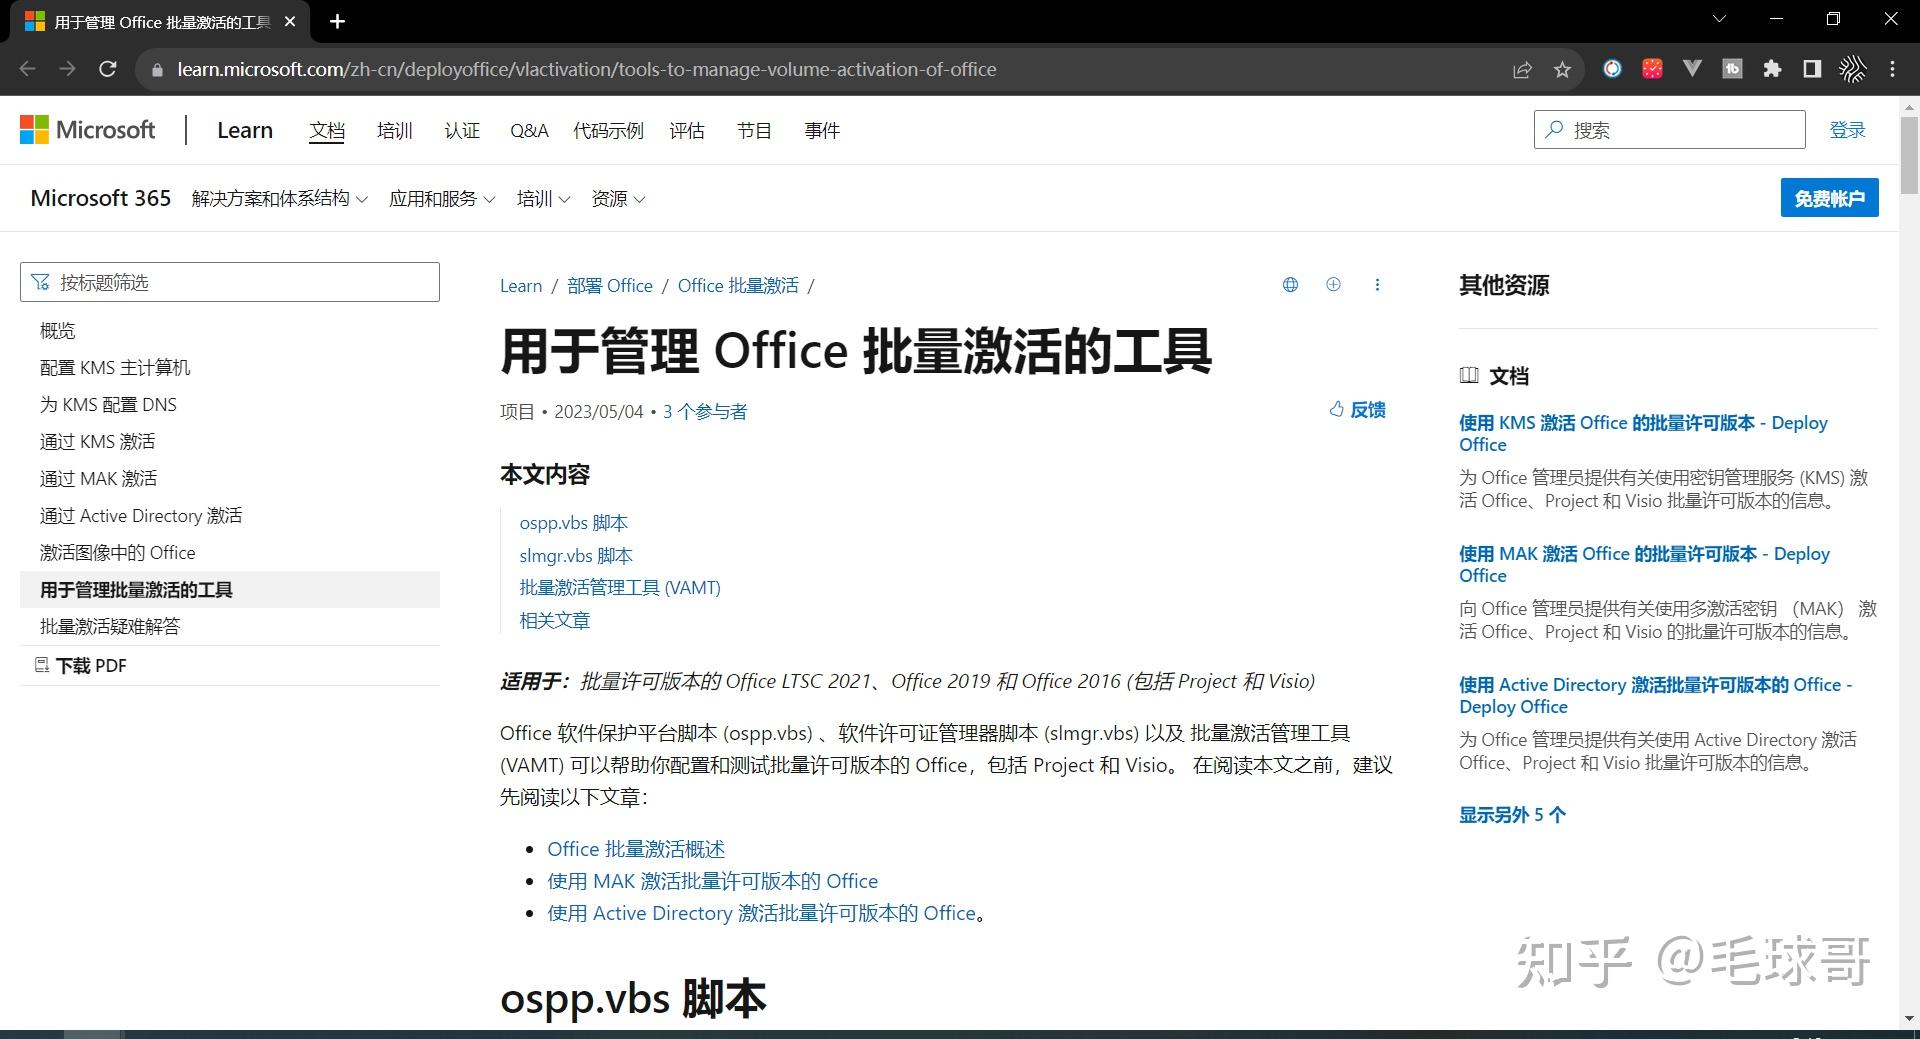Image resolution: width=1920 pixels, height=1039 pixels.
Task: Open Chrome three-dot menu
Action: (x=1892, y=69)
